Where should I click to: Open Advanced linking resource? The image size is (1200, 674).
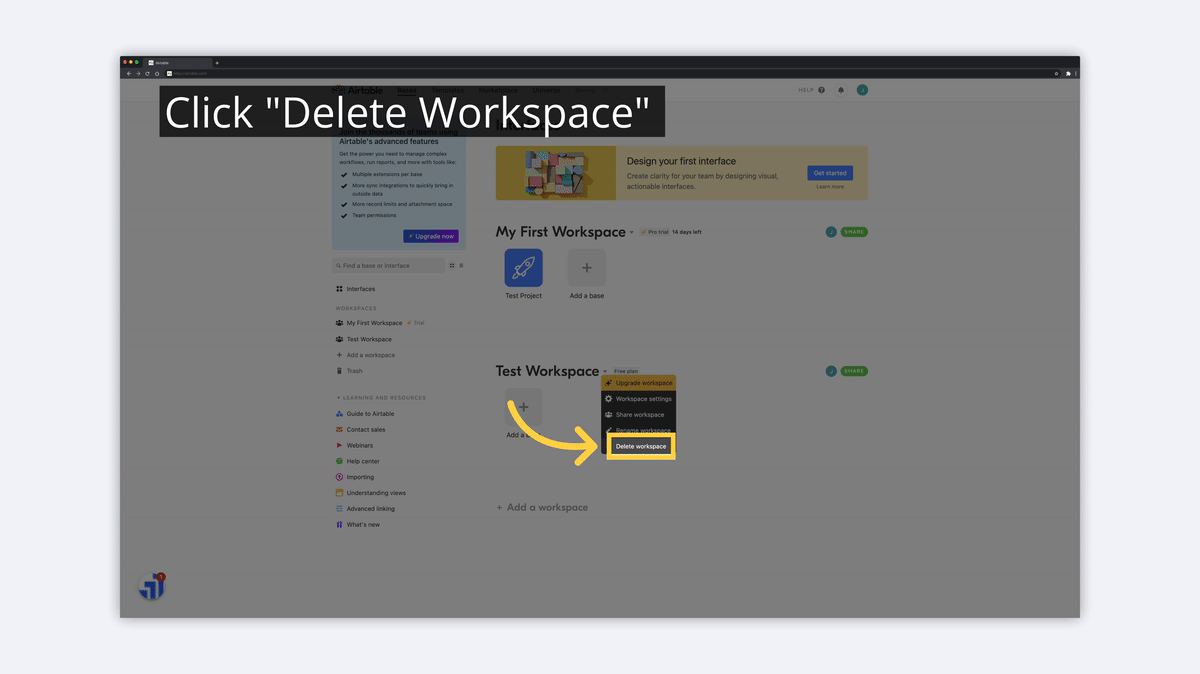(x=366, y=509)
